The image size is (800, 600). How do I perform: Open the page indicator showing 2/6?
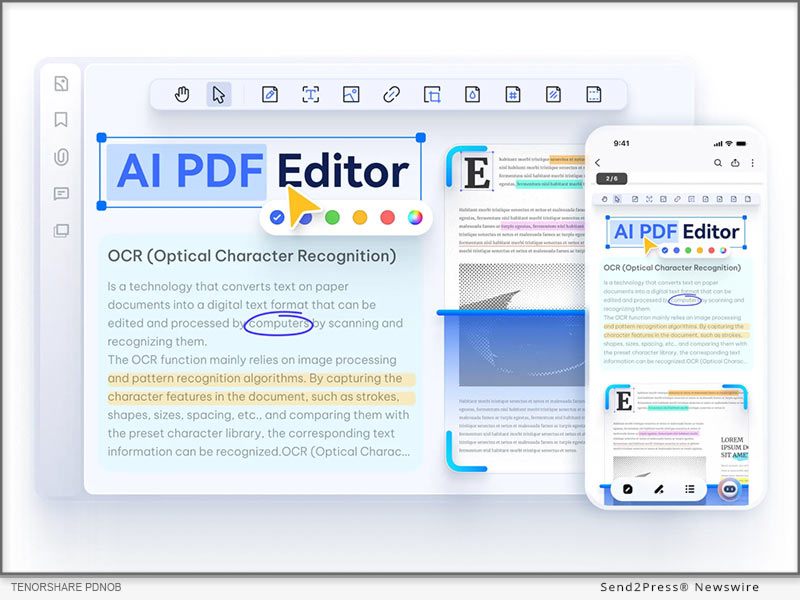point(611,179)
